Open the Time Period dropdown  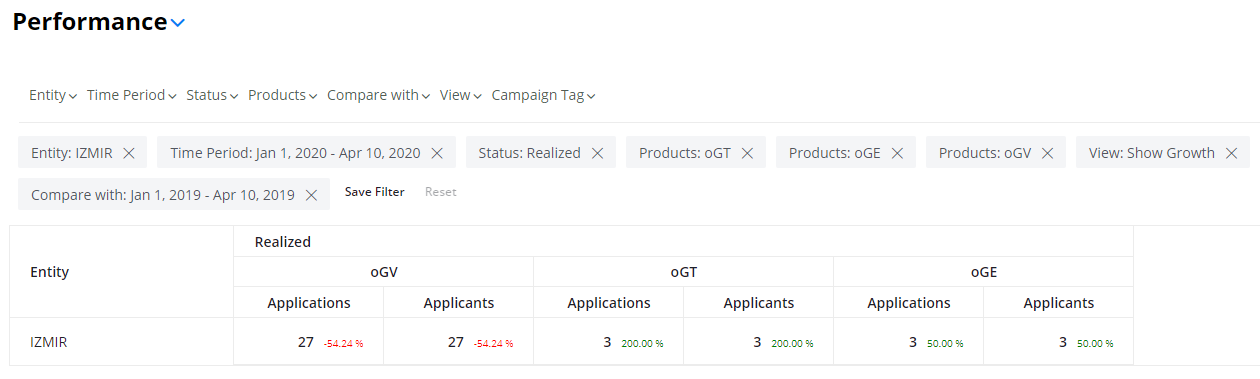click(x=132, y=95)
